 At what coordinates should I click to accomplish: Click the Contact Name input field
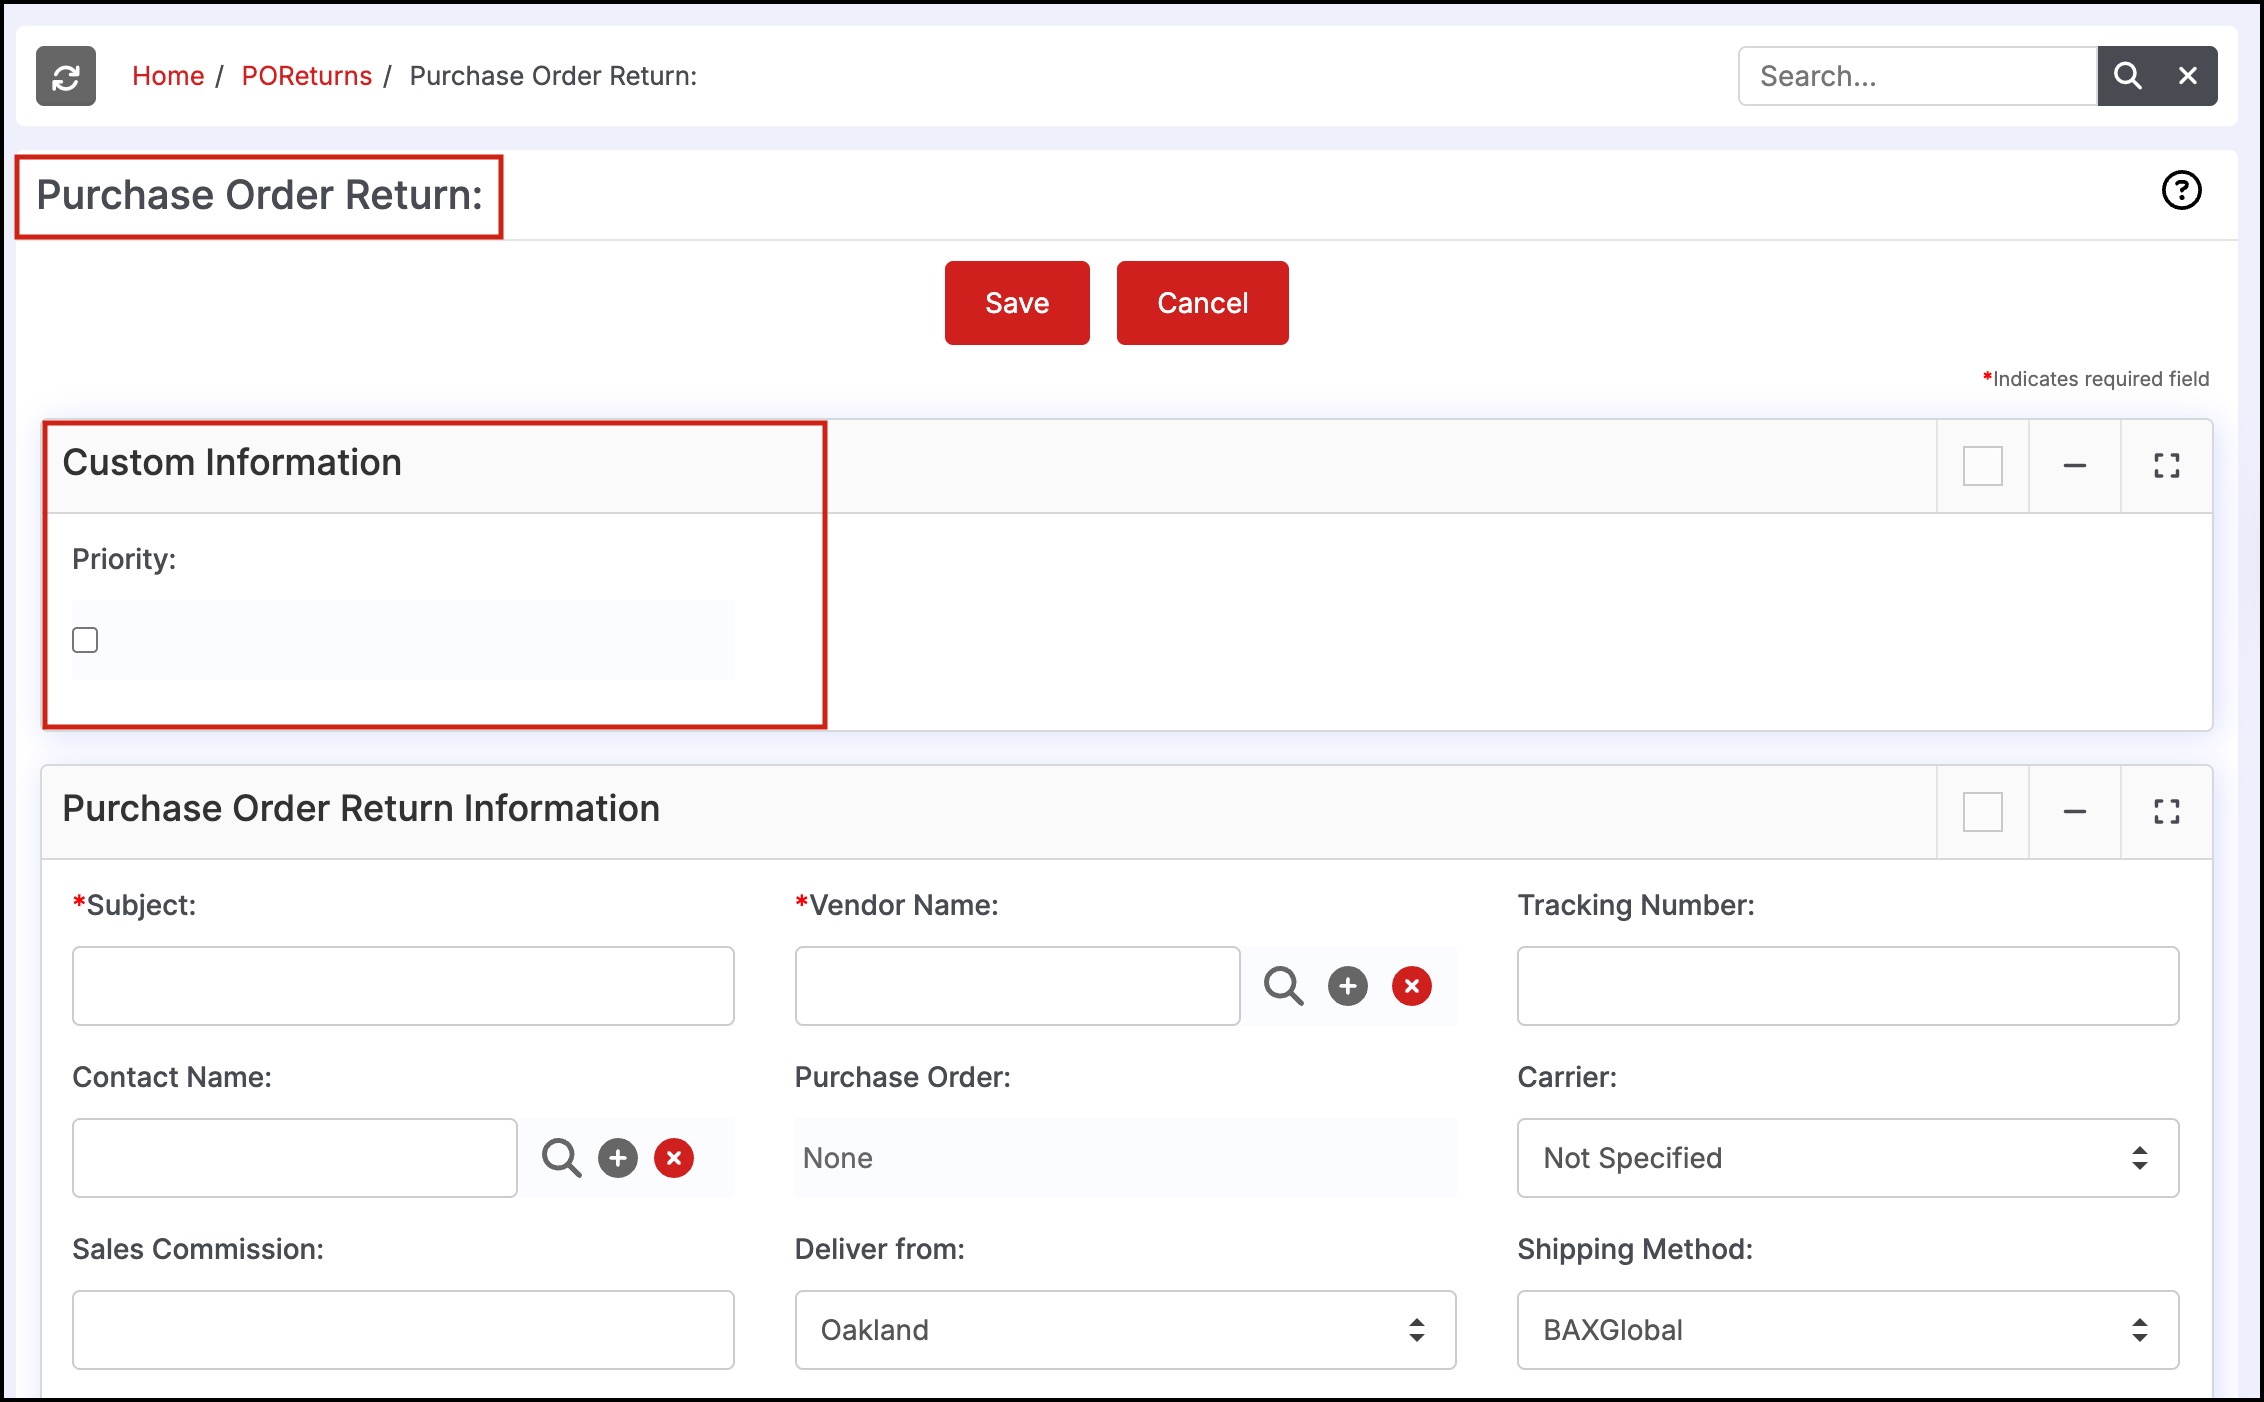point(295,1158)
